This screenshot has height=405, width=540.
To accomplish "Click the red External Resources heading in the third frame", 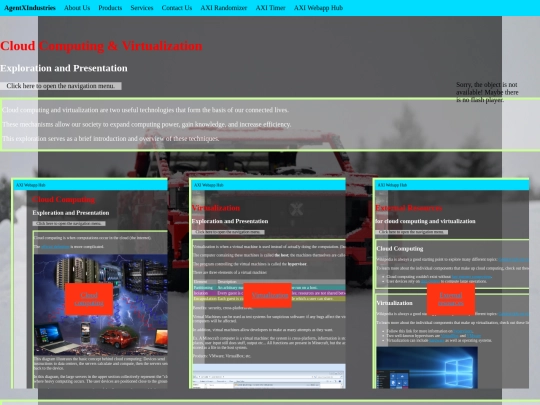I will pos(409,208).
